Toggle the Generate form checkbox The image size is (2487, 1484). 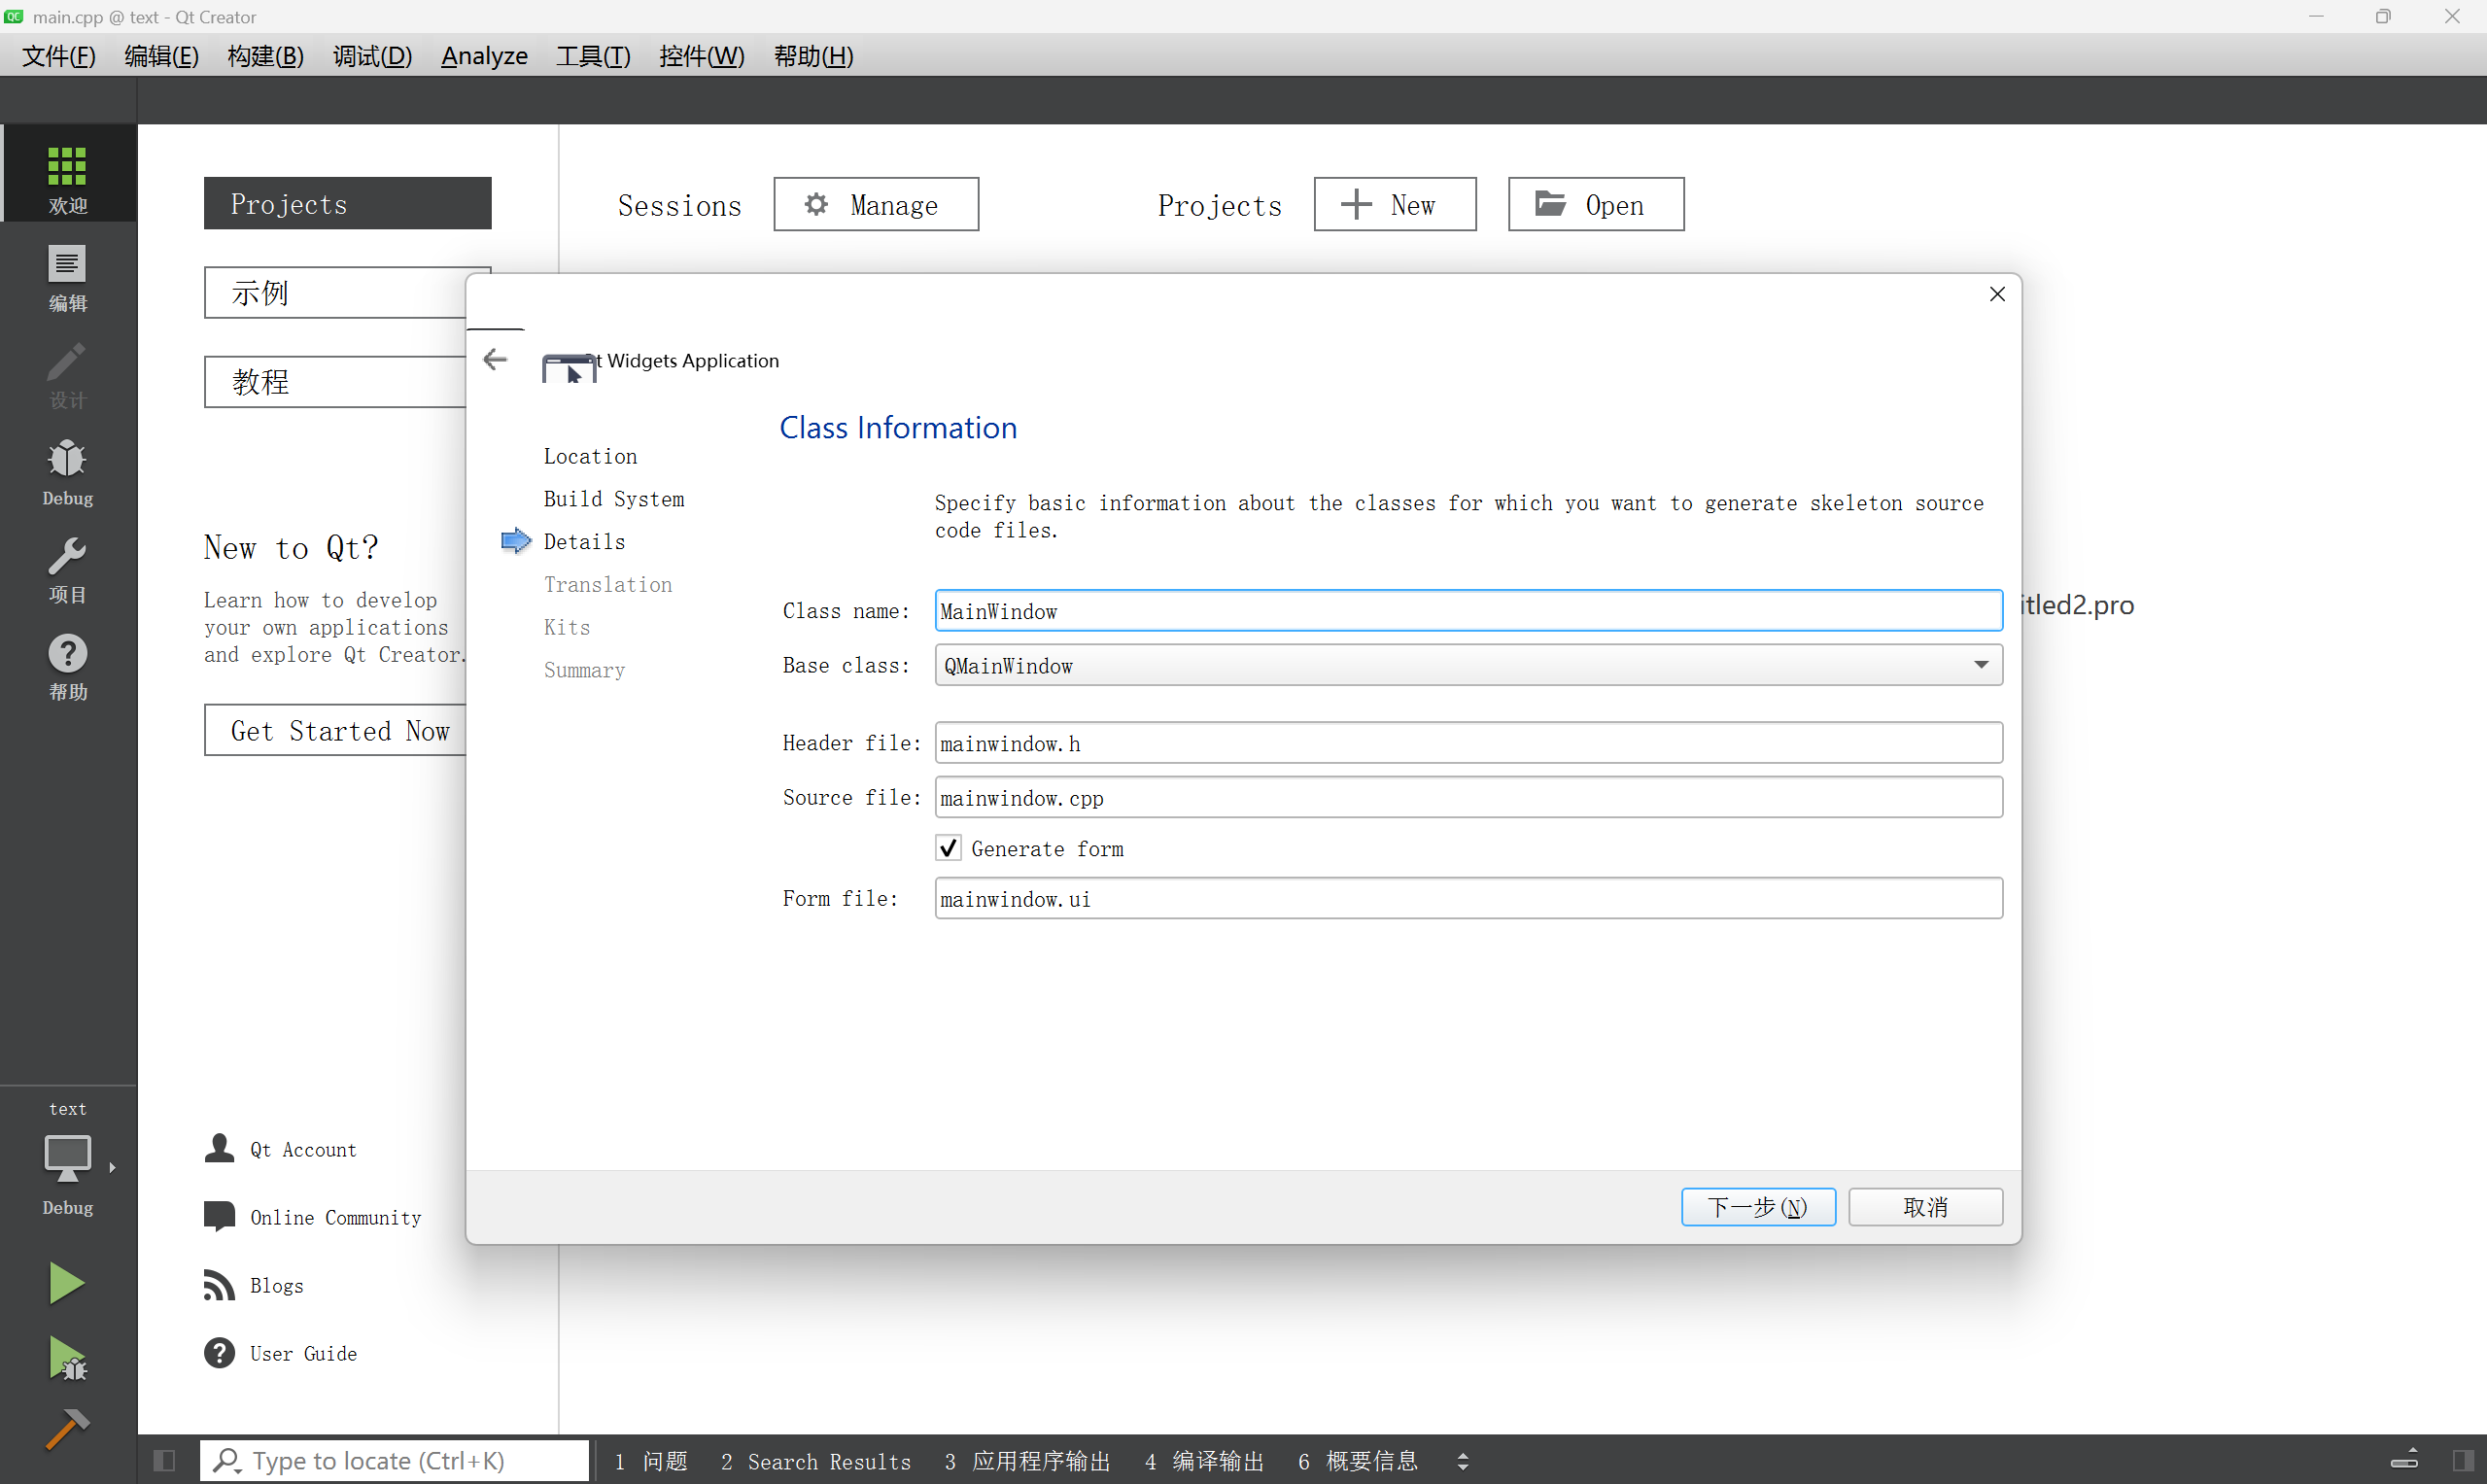point(948,848)
